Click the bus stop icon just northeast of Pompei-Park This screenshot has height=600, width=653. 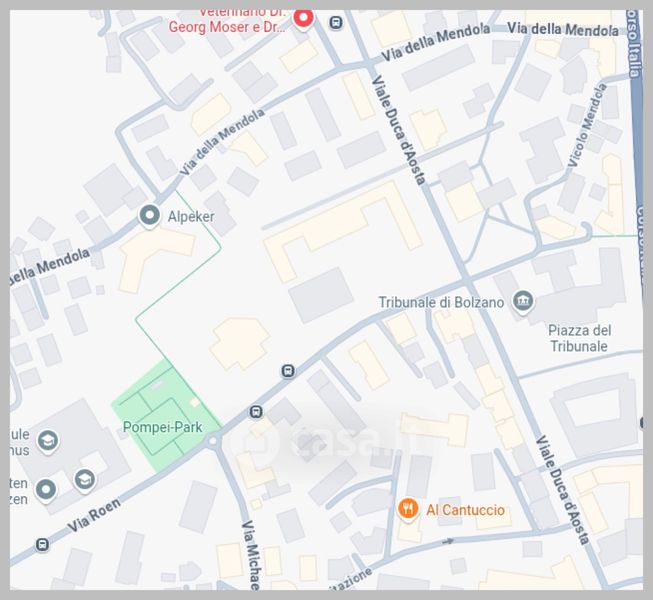[256, 412]
